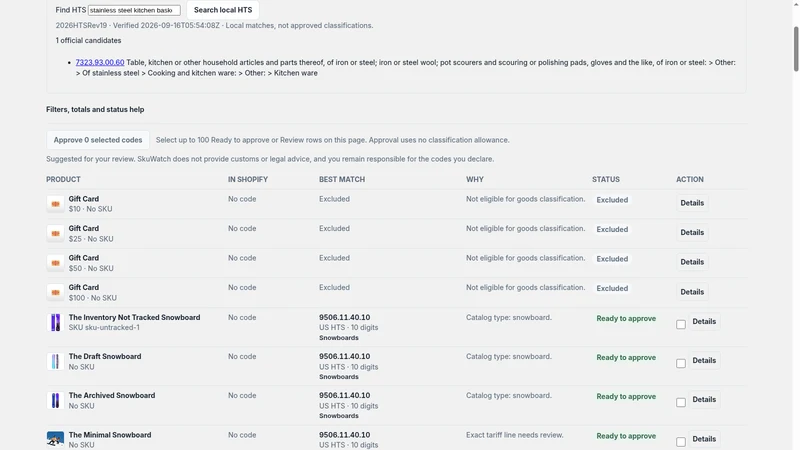The height and width of the screenshot is (450, 800).
Task: Click The Draft Snowboard thumbnail
Action: click(x=55, y=361)
